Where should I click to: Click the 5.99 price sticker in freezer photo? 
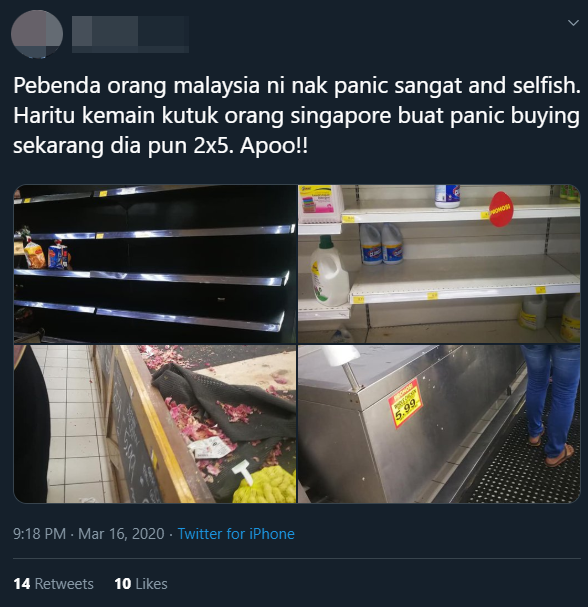(x=405, y=404)
